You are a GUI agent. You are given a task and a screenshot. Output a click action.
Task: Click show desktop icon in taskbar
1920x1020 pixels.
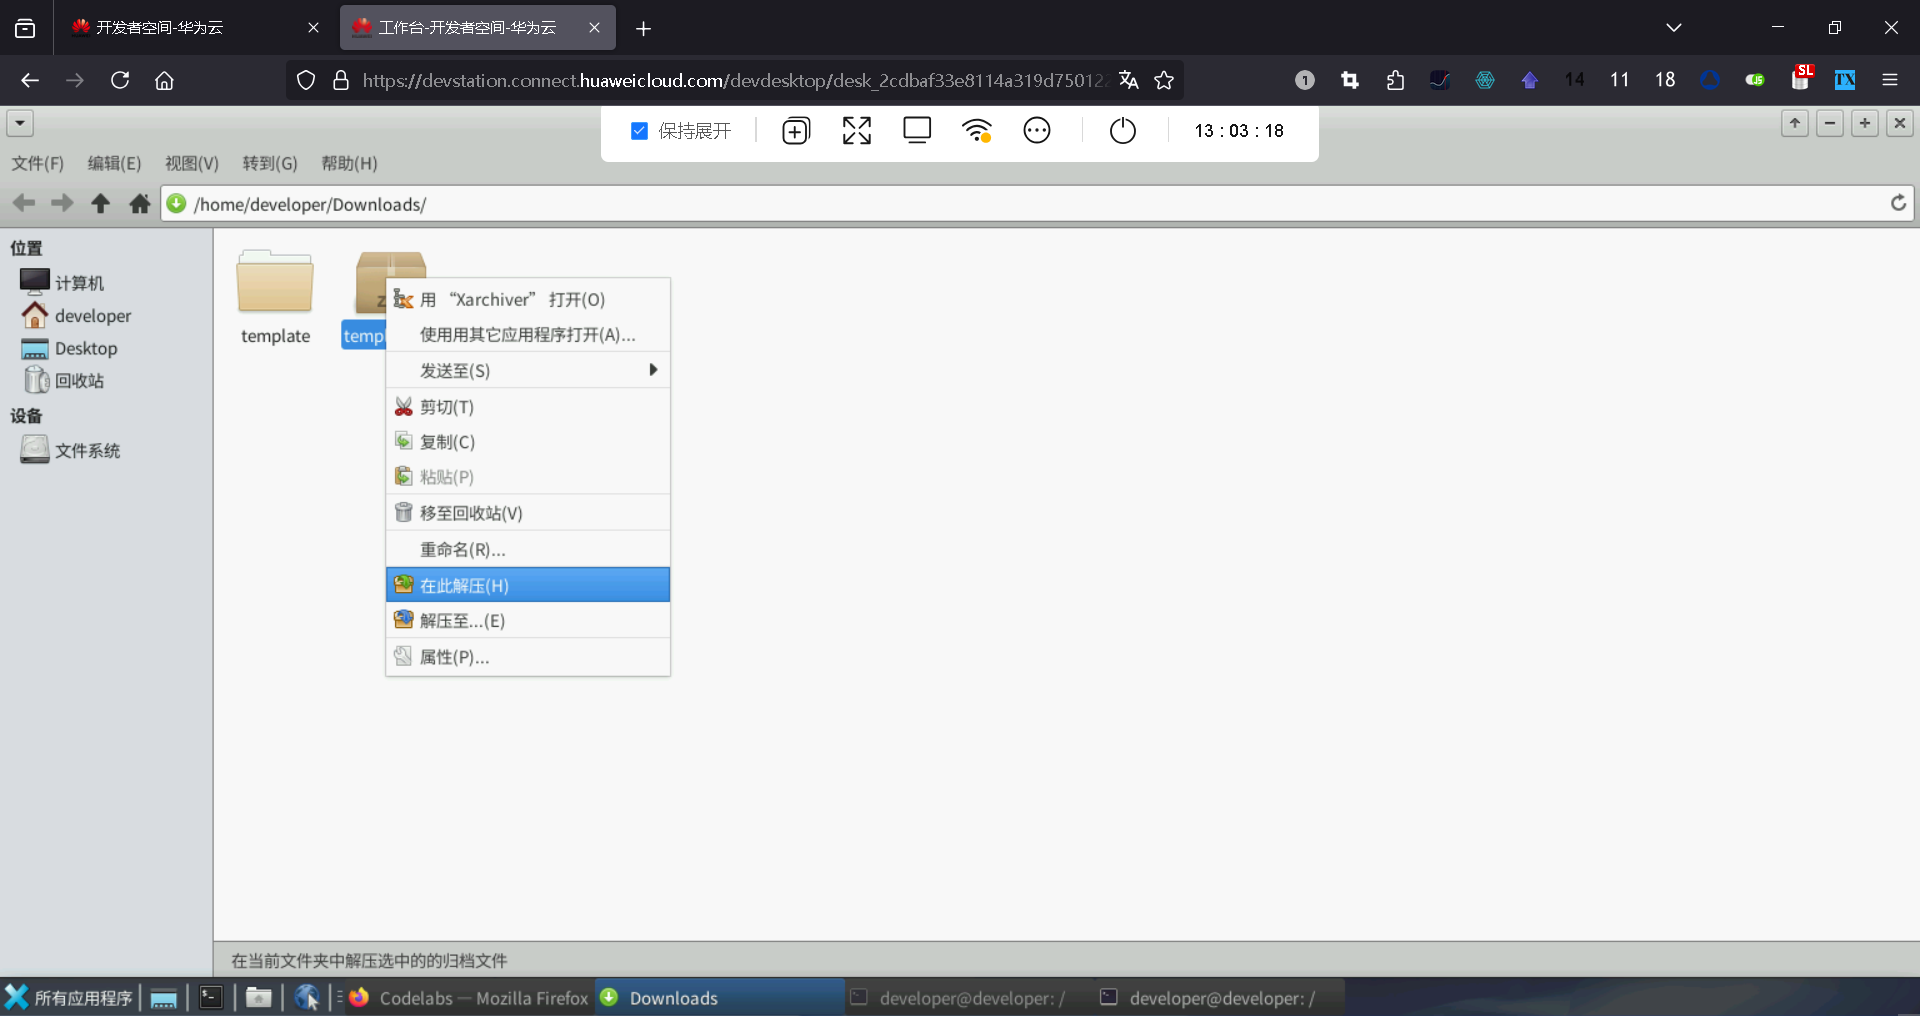(164, 998)
